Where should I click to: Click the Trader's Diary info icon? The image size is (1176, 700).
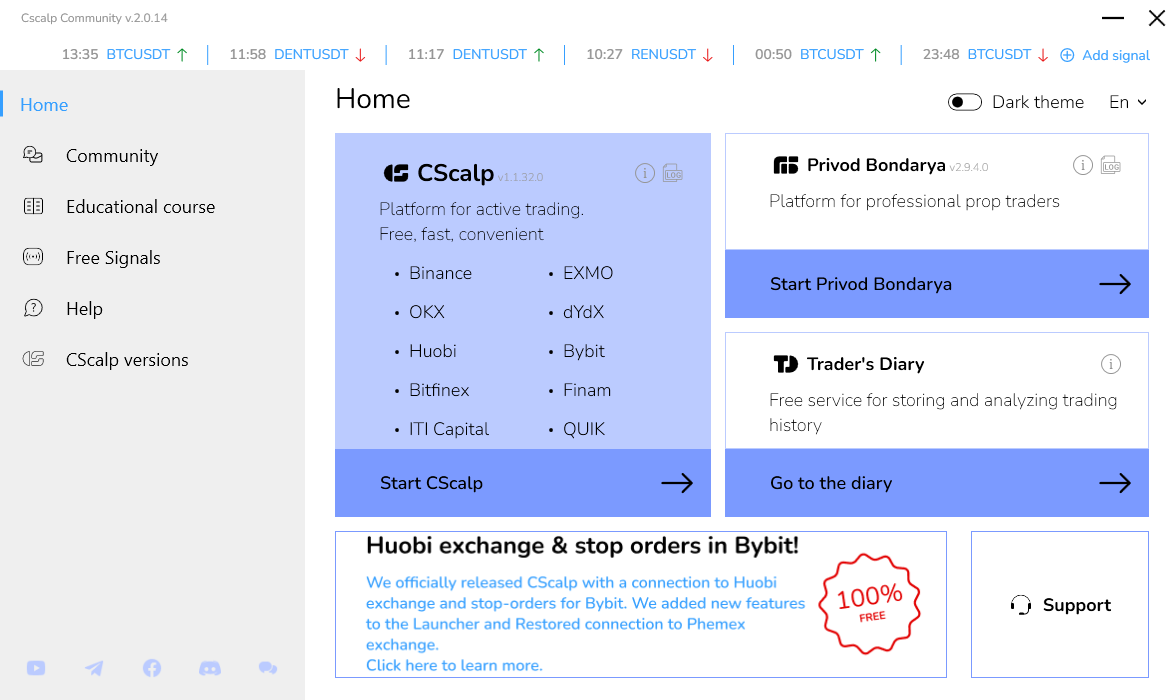pyautogui.click(x=1110, y=364)
